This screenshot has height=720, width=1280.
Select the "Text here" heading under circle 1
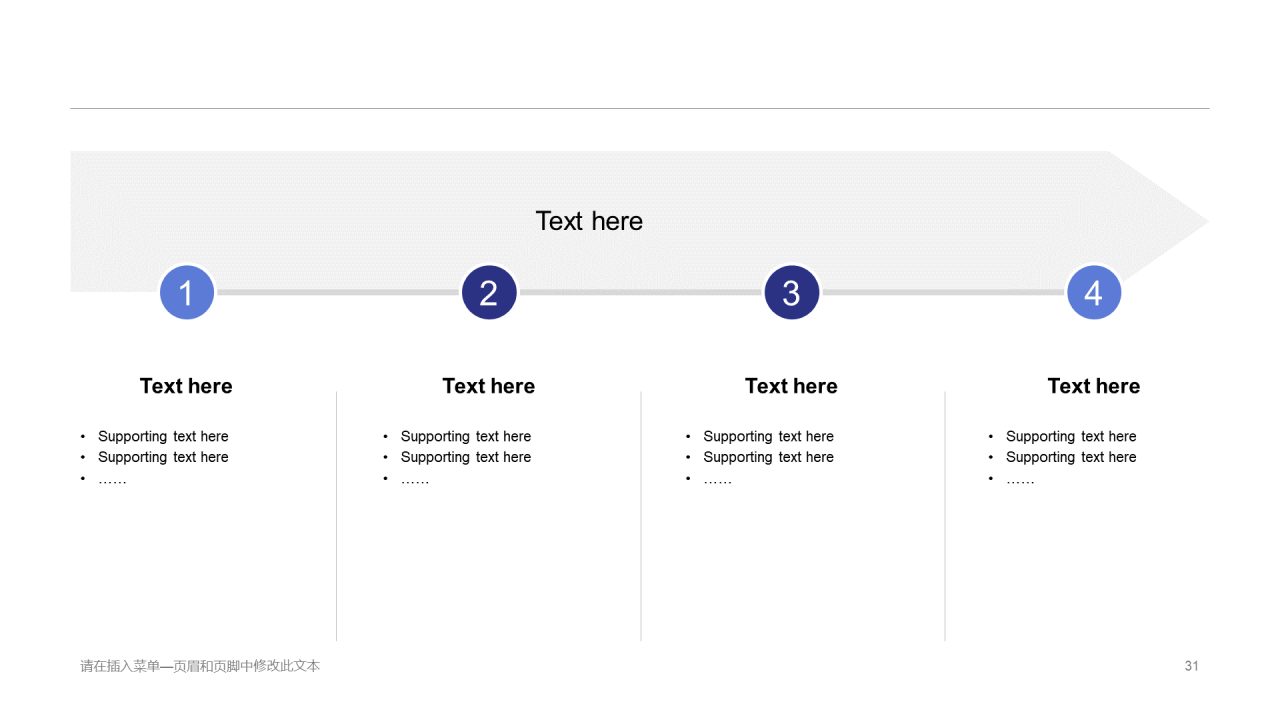click(186, 386)
